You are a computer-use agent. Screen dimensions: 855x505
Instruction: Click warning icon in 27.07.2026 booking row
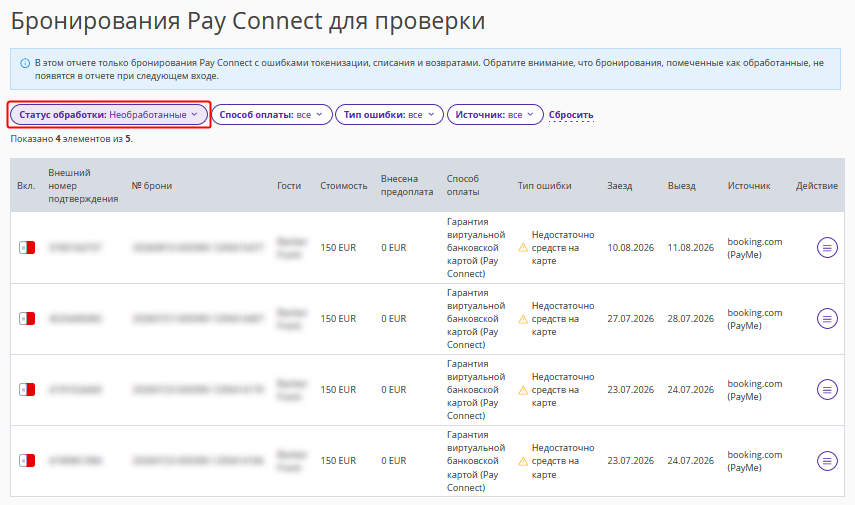pyautogui.click(x=523, y=319)
